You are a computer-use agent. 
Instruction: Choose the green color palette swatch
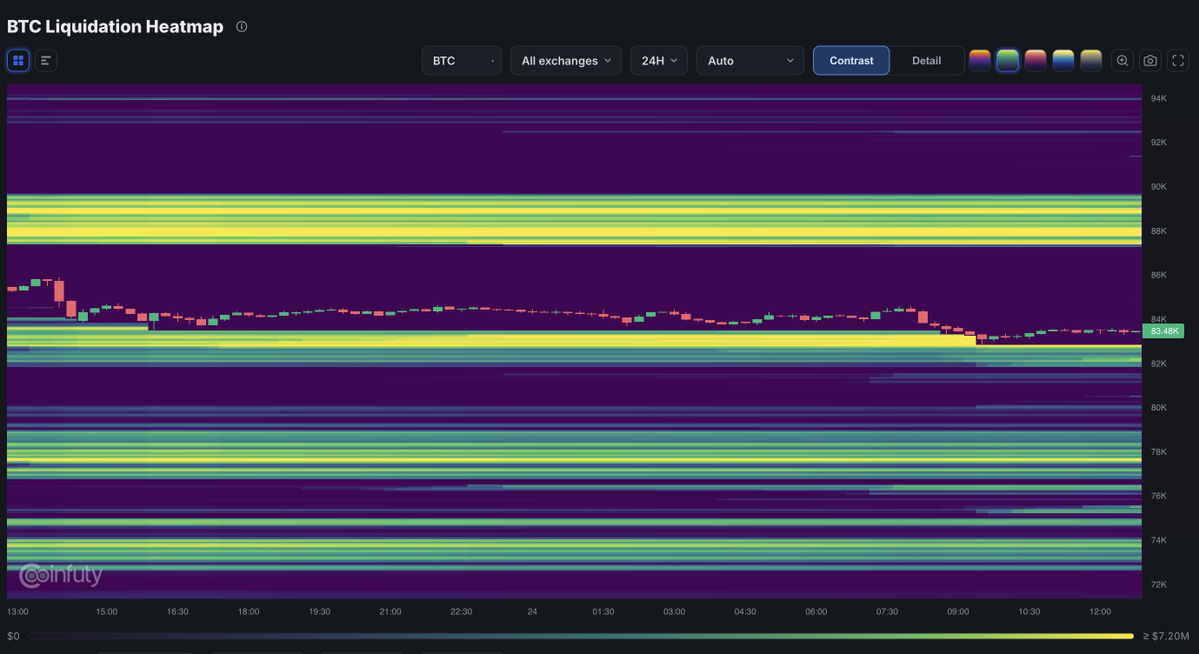[1008, 60]
